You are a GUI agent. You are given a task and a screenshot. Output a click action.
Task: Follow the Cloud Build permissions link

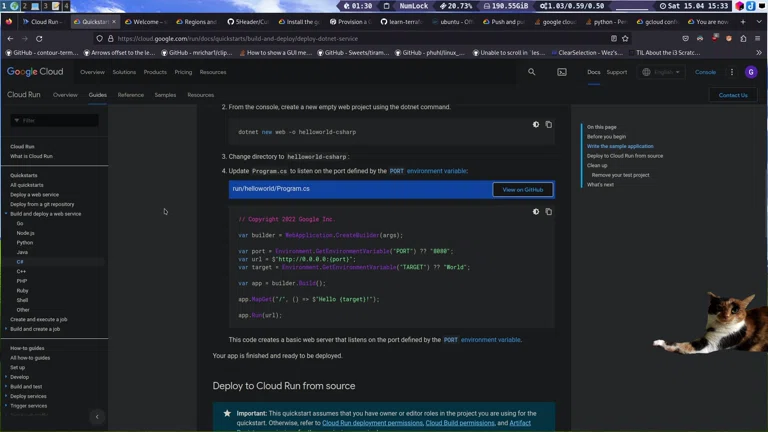[x=460, y=423]
